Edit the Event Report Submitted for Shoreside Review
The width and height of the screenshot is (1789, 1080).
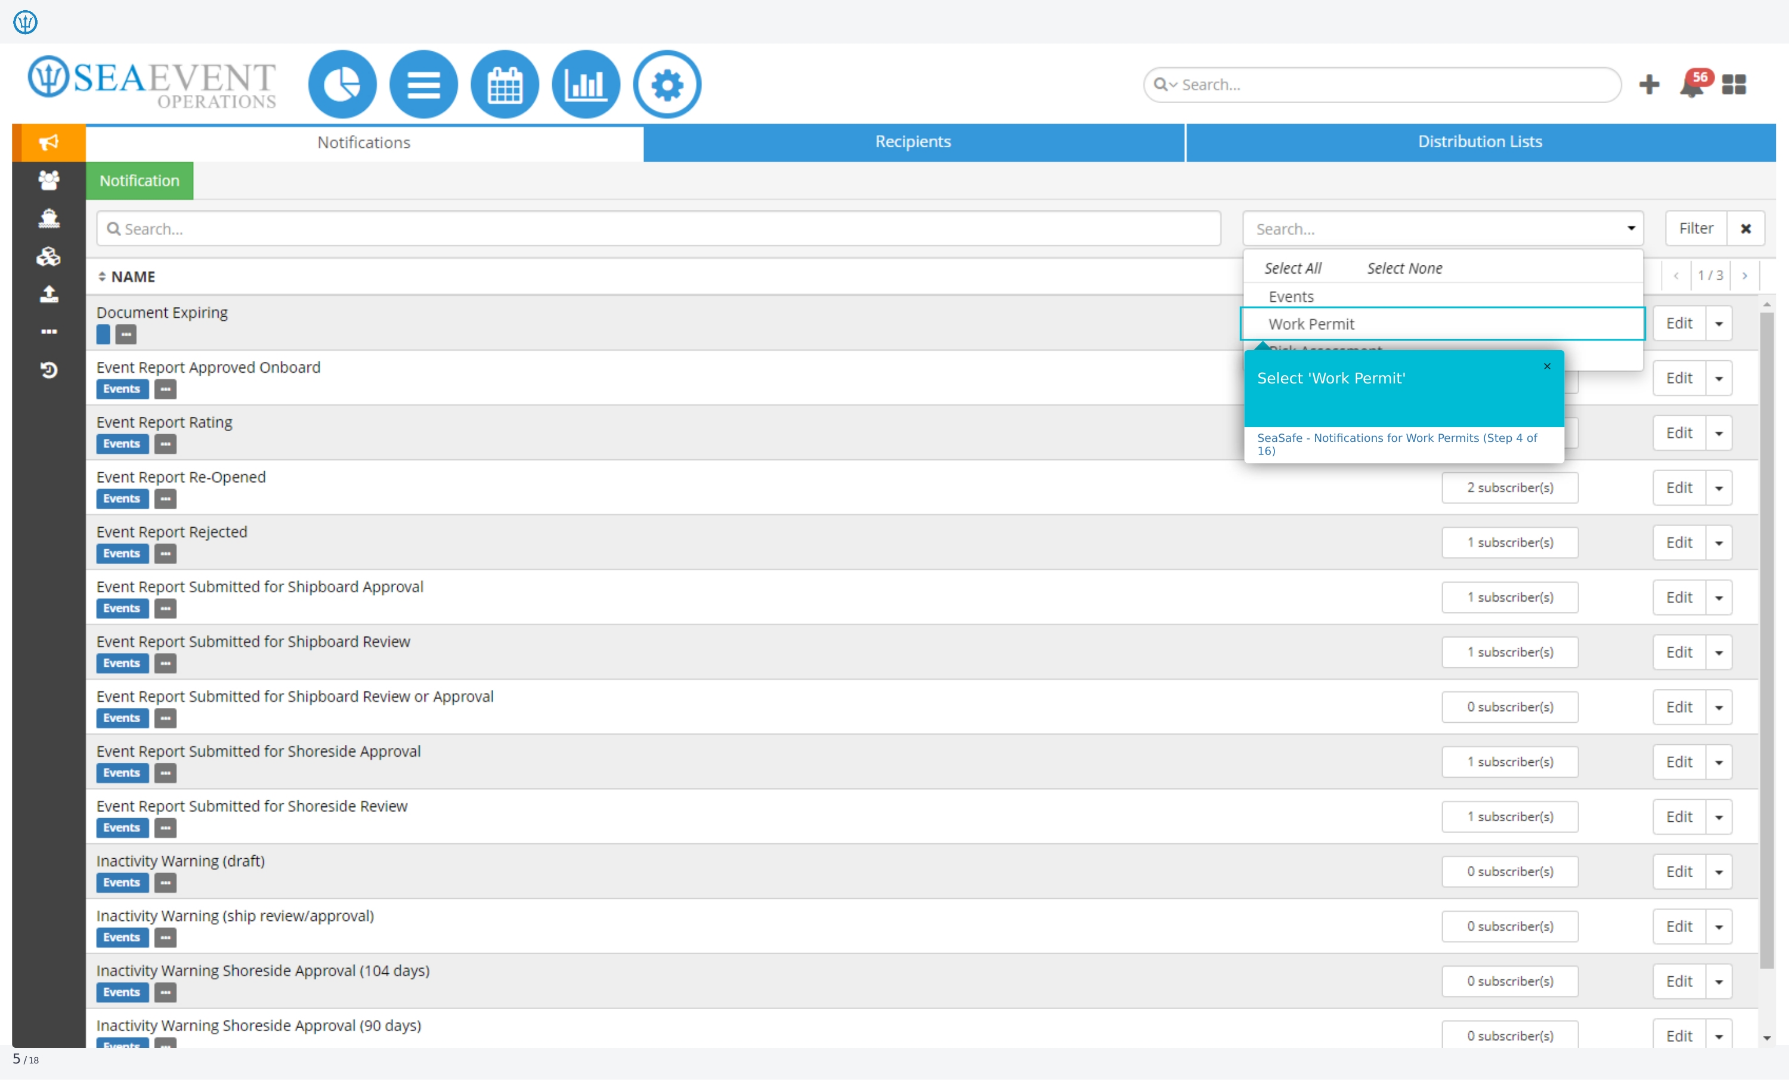tap(1679, 817)
